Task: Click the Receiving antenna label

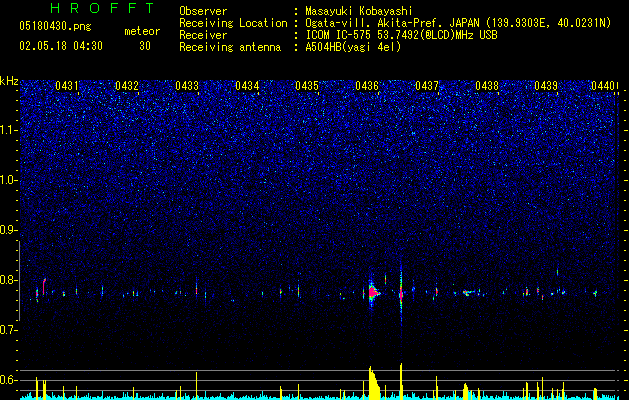Action: click(x=230, y=47)
